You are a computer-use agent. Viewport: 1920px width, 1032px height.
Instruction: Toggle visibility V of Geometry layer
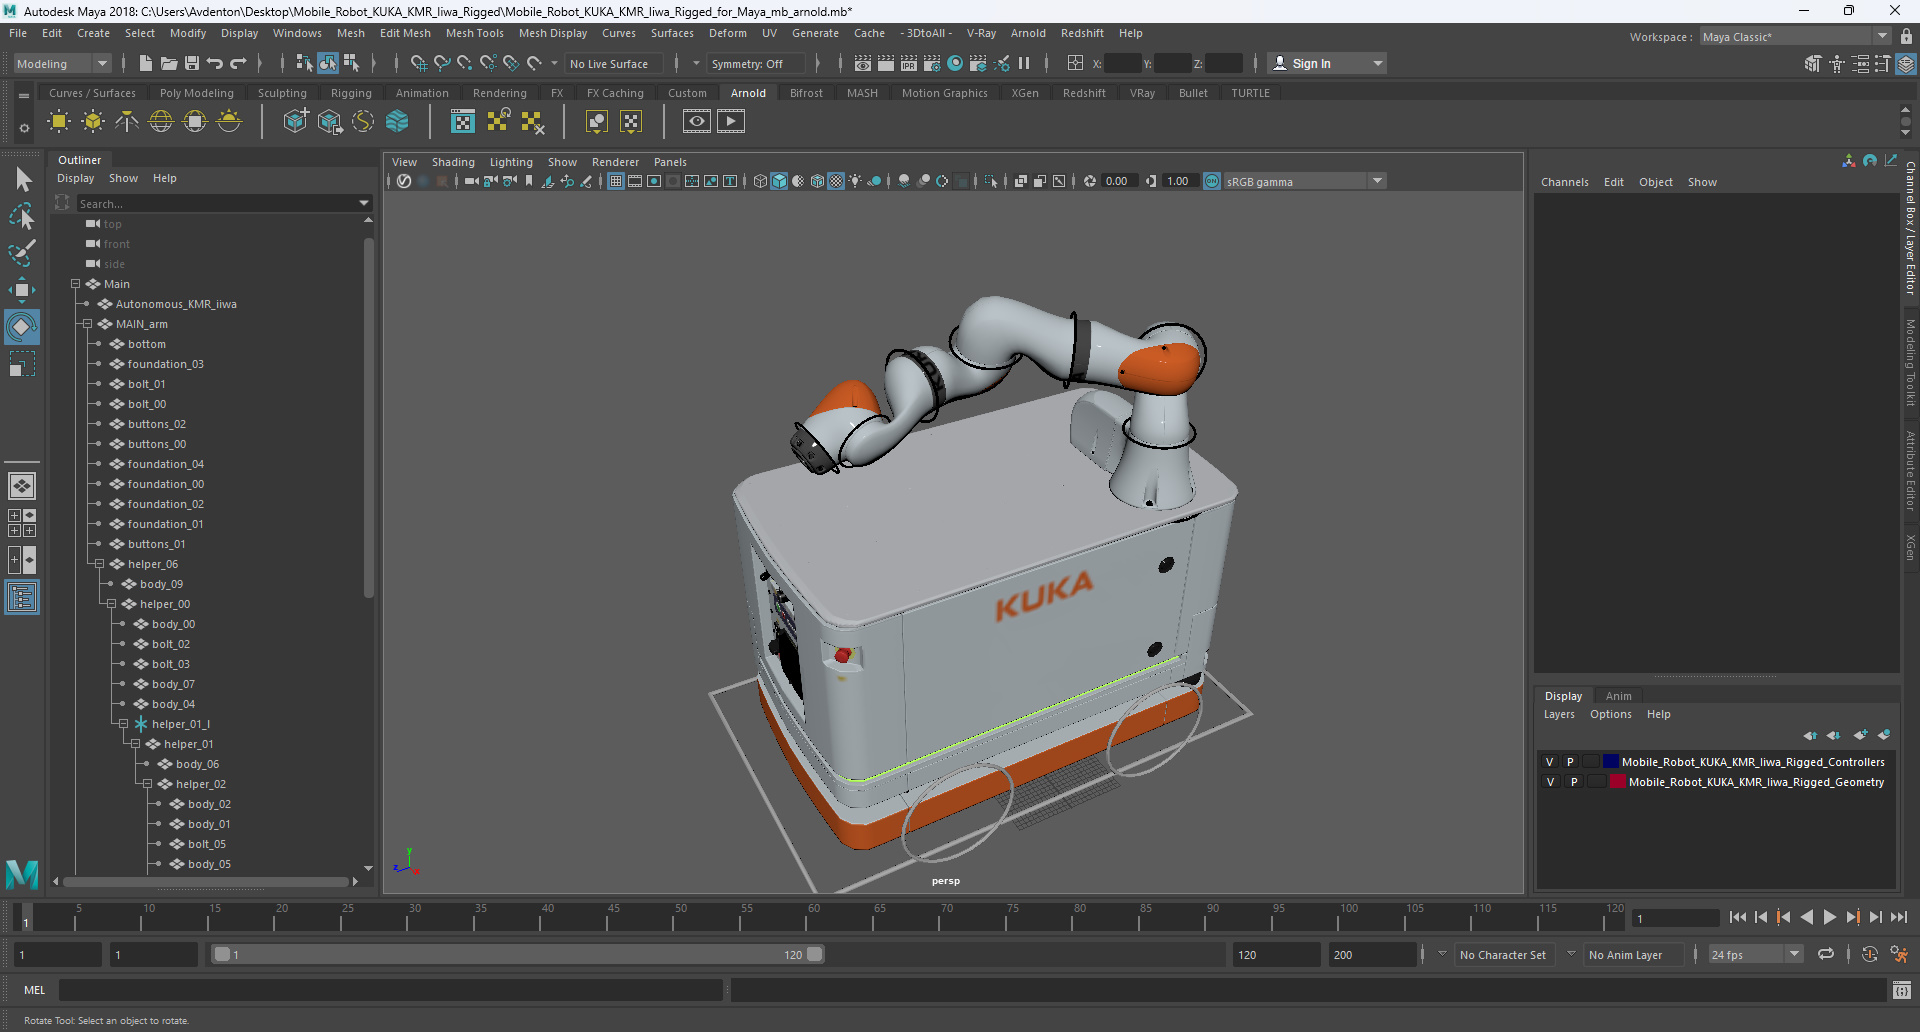pyautogui.click(x=1550, y=782)
